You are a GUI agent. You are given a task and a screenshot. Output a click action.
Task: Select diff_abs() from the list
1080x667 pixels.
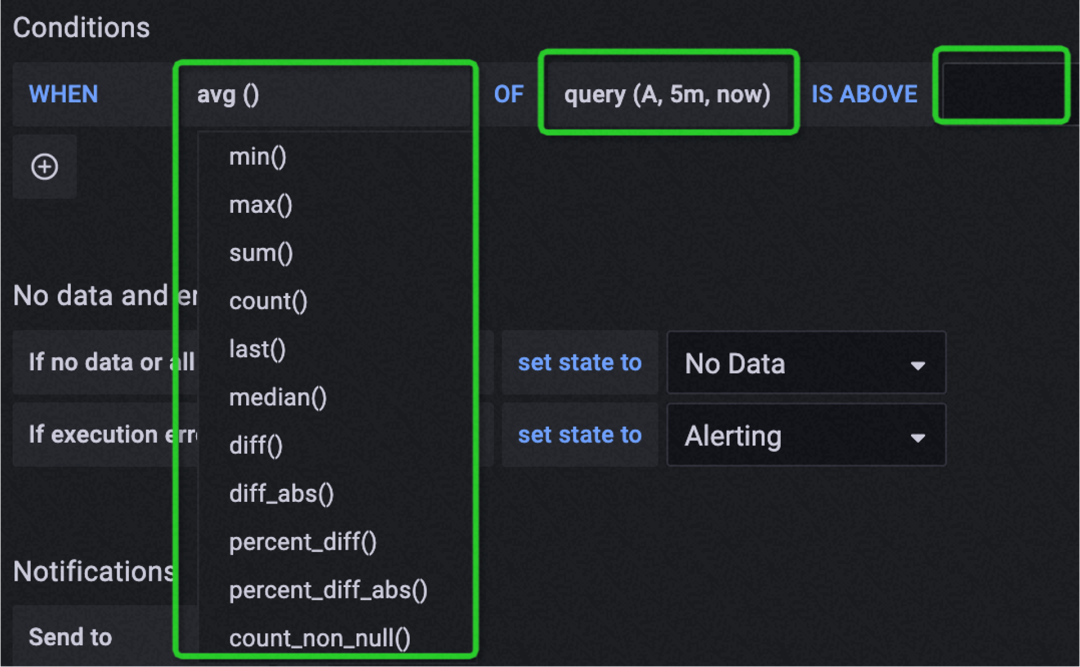(281, 493)
